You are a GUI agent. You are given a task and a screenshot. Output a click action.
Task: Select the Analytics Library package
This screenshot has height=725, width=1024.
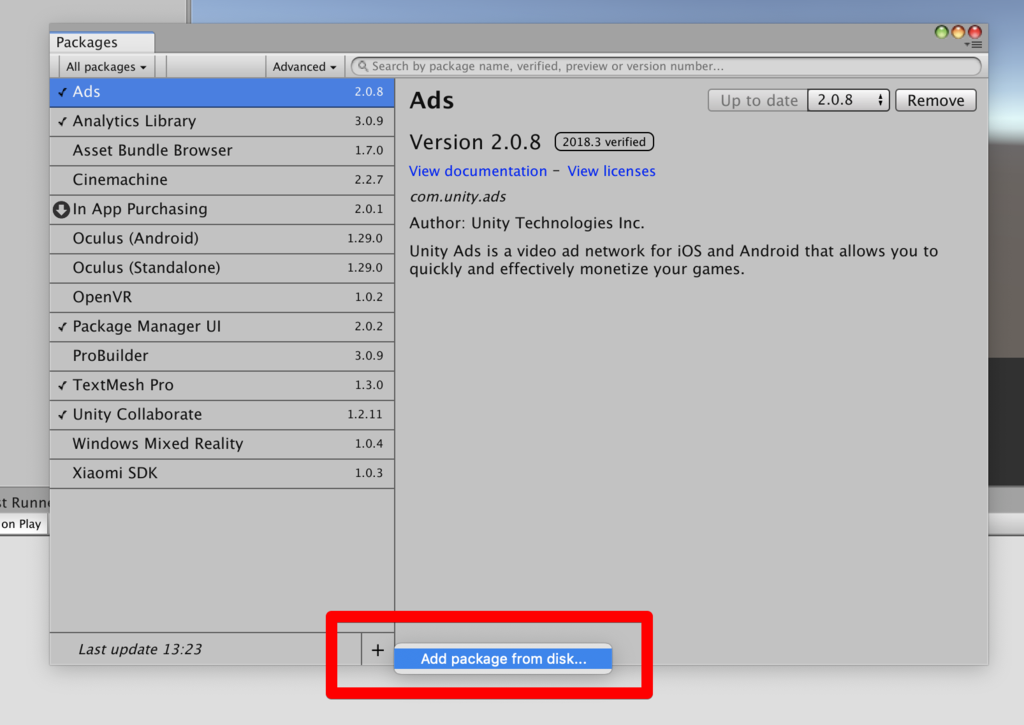[x=222, y=121]
